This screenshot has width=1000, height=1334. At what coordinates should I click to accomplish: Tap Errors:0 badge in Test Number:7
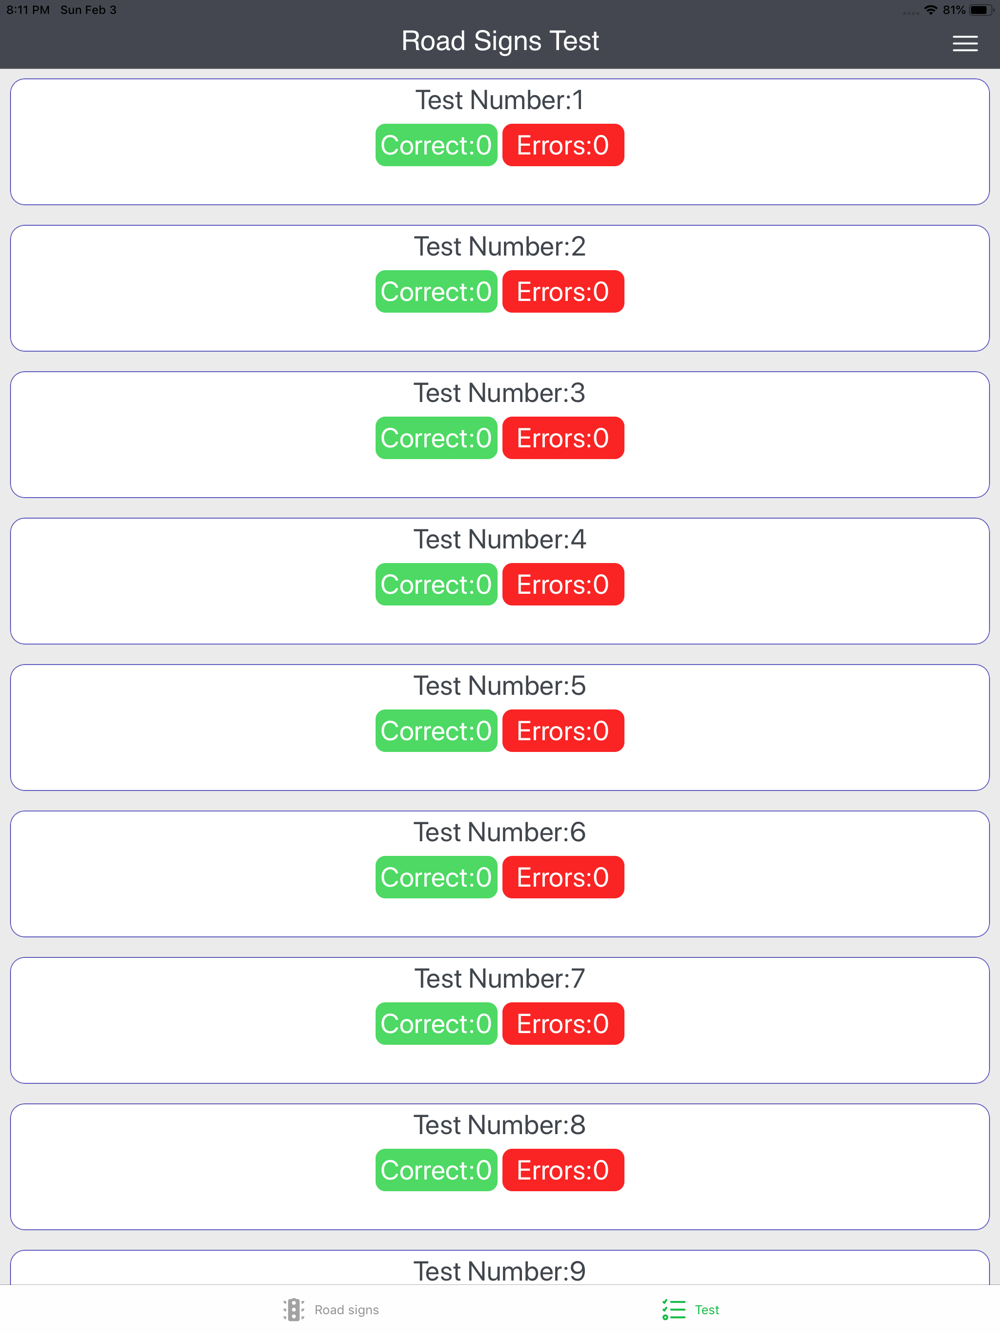pyautogui.click(x=563, y=1024)
